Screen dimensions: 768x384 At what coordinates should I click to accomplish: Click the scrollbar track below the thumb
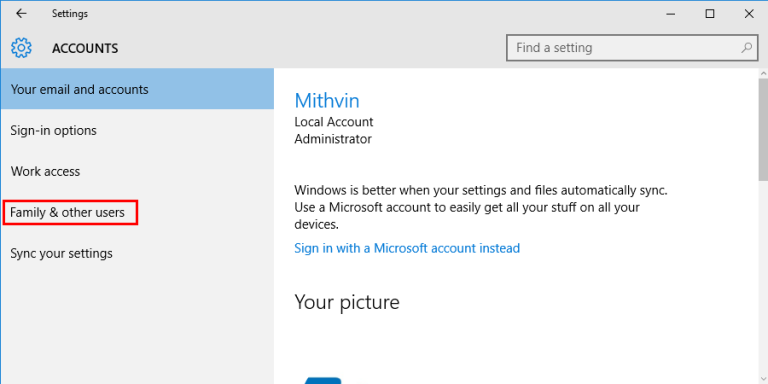763,282
